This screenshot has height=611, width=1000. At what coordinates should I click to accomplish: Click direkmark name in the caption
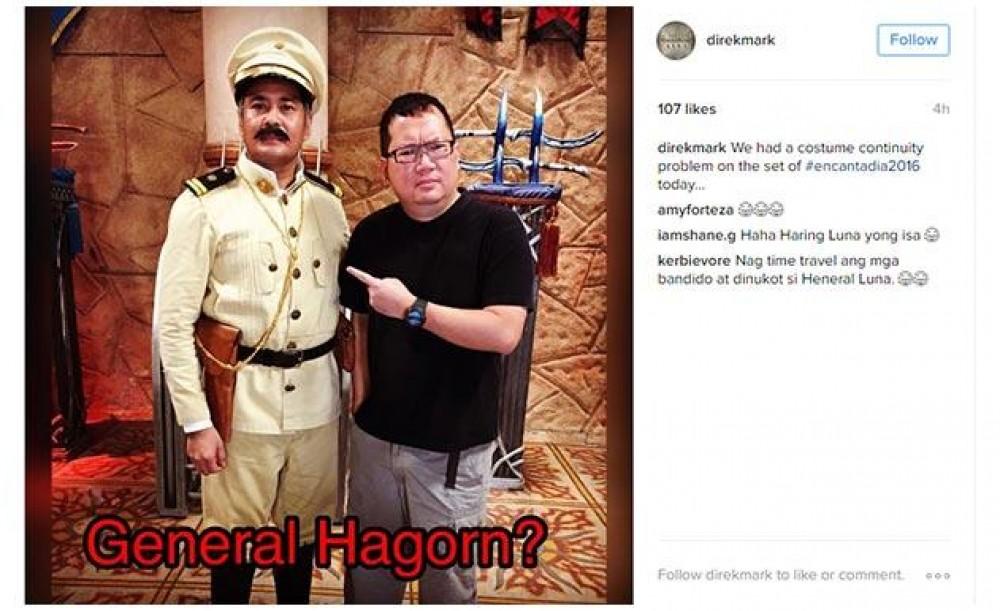pyautogui.click(x=691, y=147)
